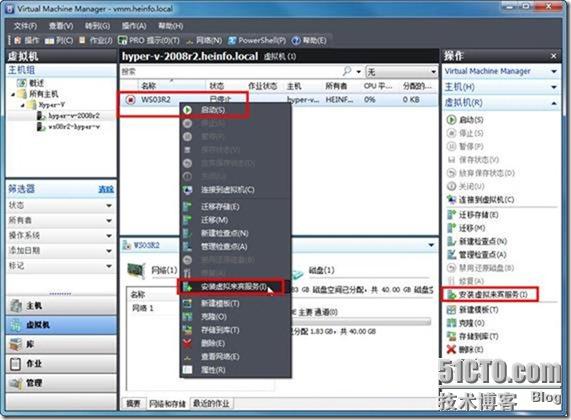The height and width of the screenshot is (420, 571).
Task: Click the red Delete (删除) icon in the context menu
Action: tap(188, 343)
